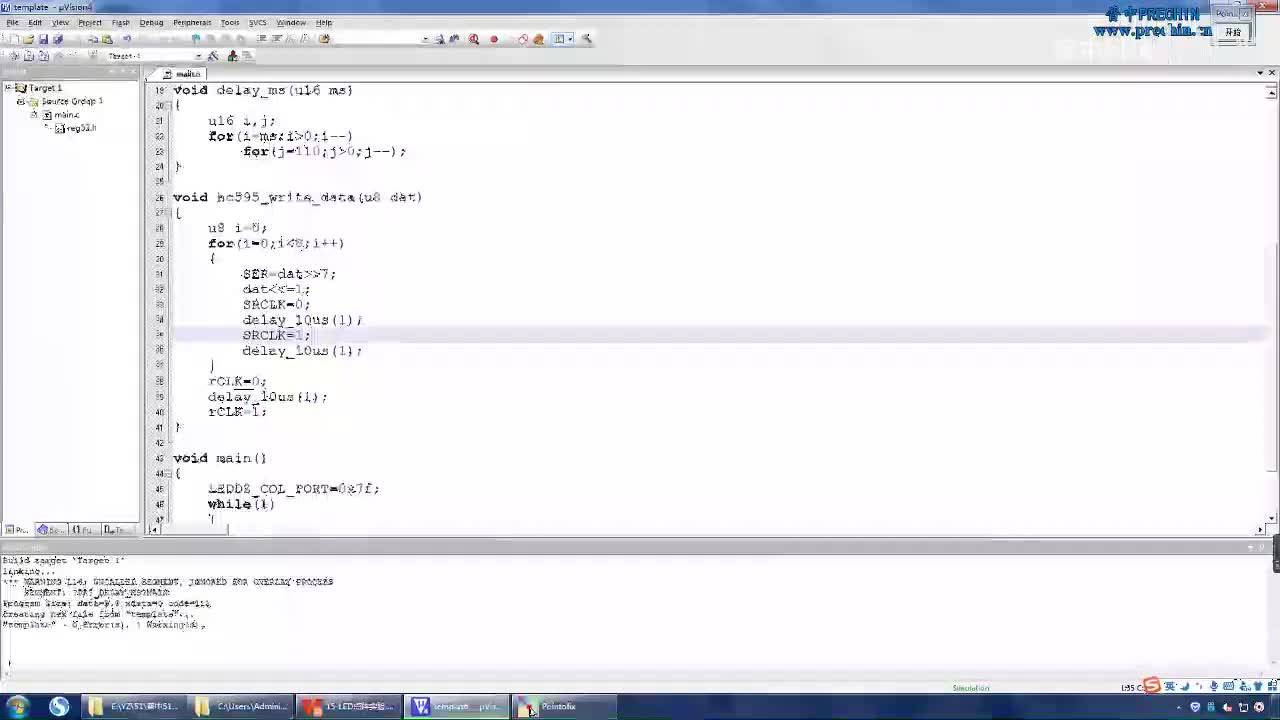
Task: Click the Paste toolbar icon
Action: coord(107,39)
